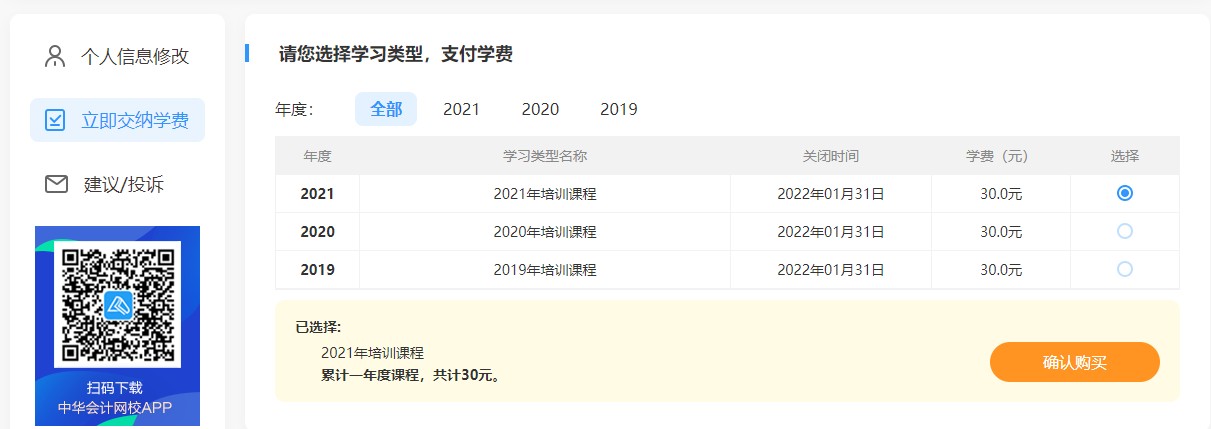Screen dimensions: 1211x429
Task: Click the 2020年培训课程 course name cell
Action: pyautogui.click(x=545, y=232)
